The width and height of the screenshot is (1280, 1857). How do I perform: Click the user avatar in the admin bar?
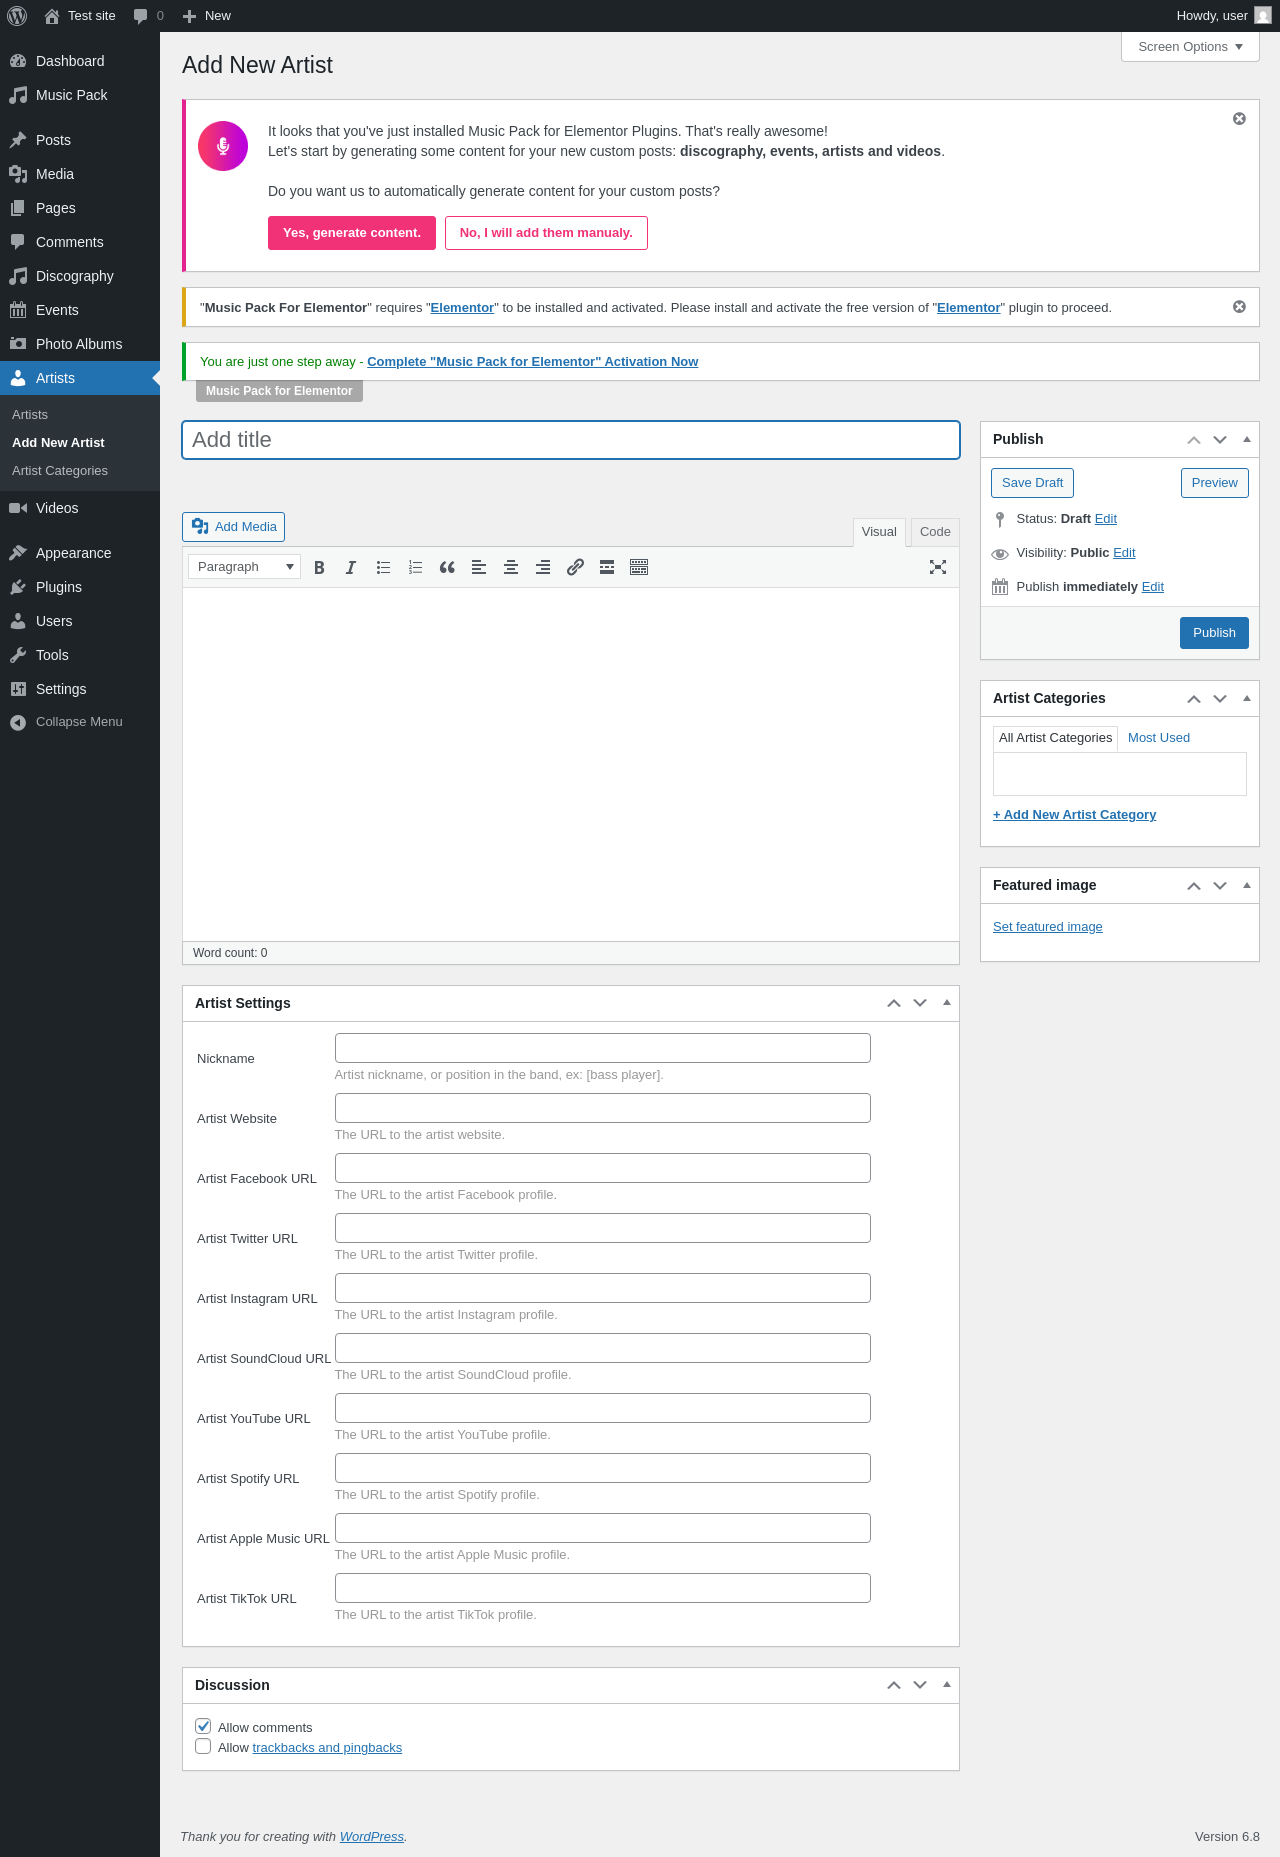point(1263,16)
